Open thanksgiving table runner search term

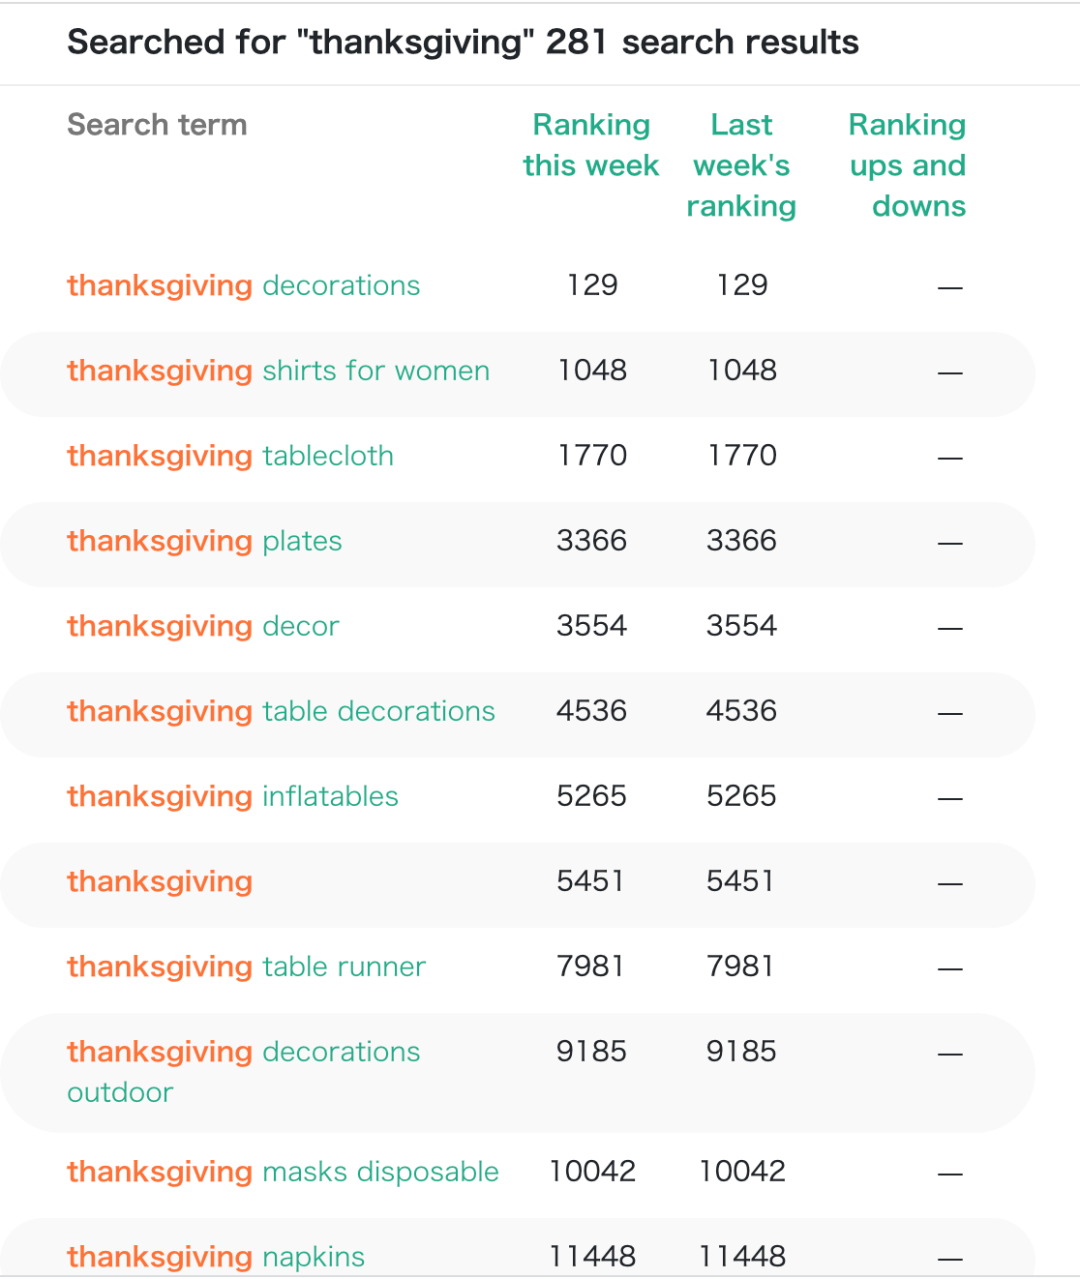246,967
